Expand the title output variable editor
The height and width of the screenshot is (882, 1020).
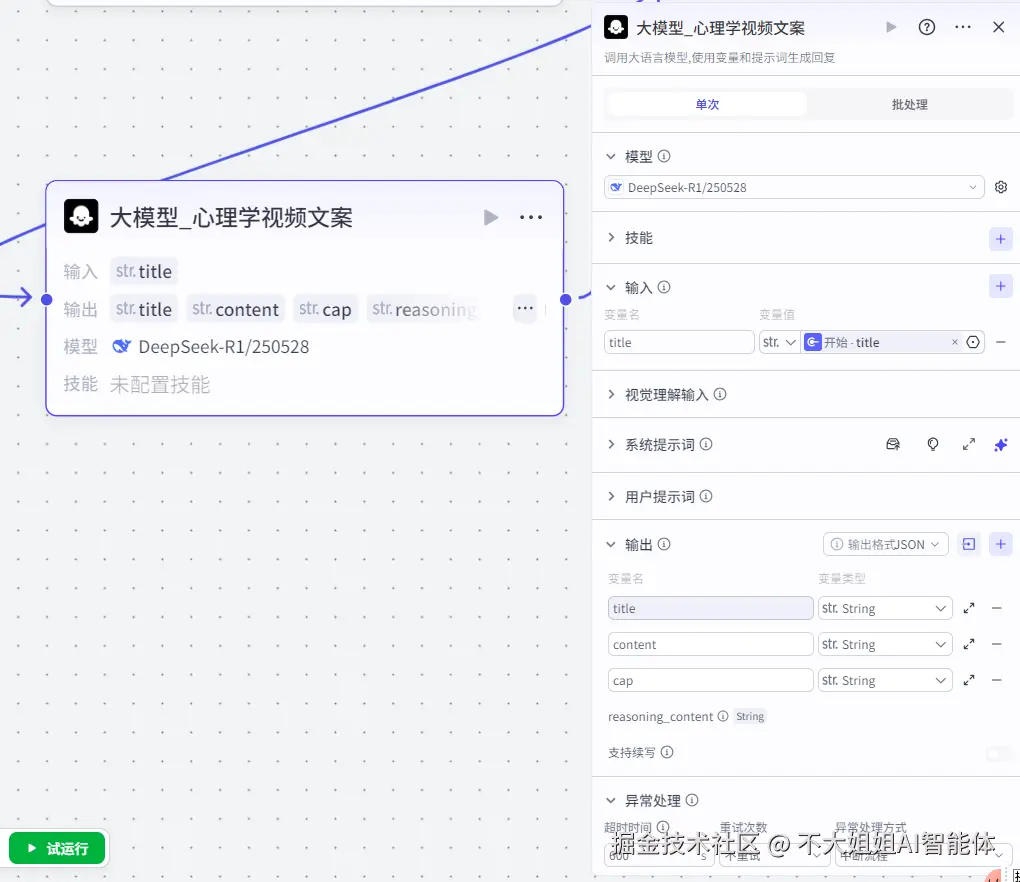click(x=968, y=607)
